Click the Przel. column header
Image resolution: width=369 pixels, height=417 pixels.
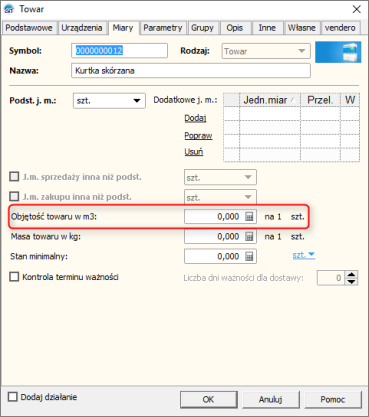coord(320,100)
